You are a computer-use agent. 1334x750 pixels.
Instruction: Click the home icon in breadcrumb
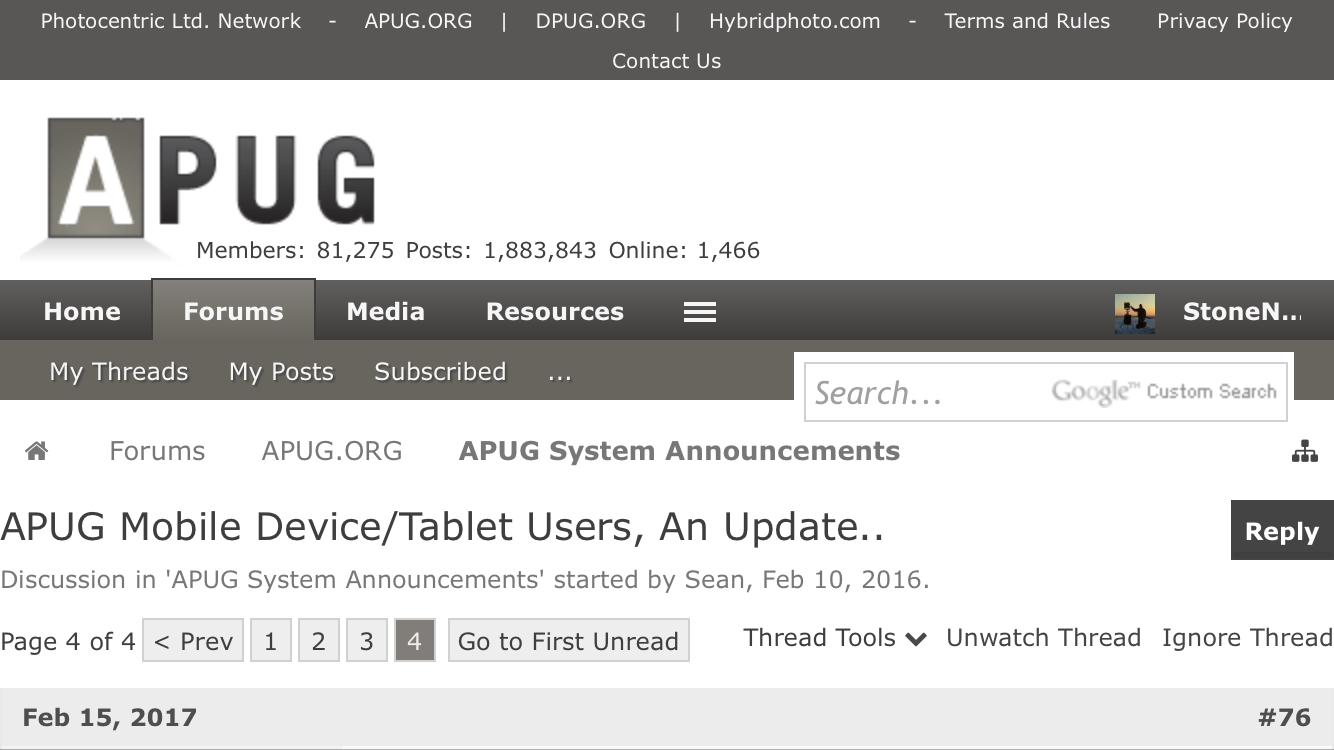click(x=37, y=451)
